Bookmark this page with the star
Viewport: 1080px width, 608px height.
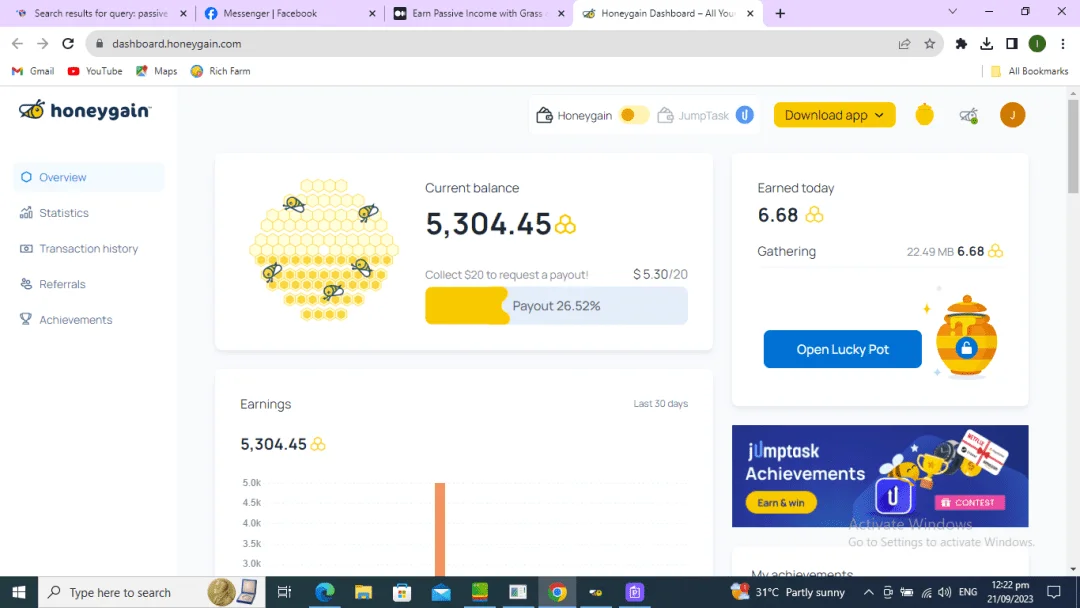pos(930,43)
